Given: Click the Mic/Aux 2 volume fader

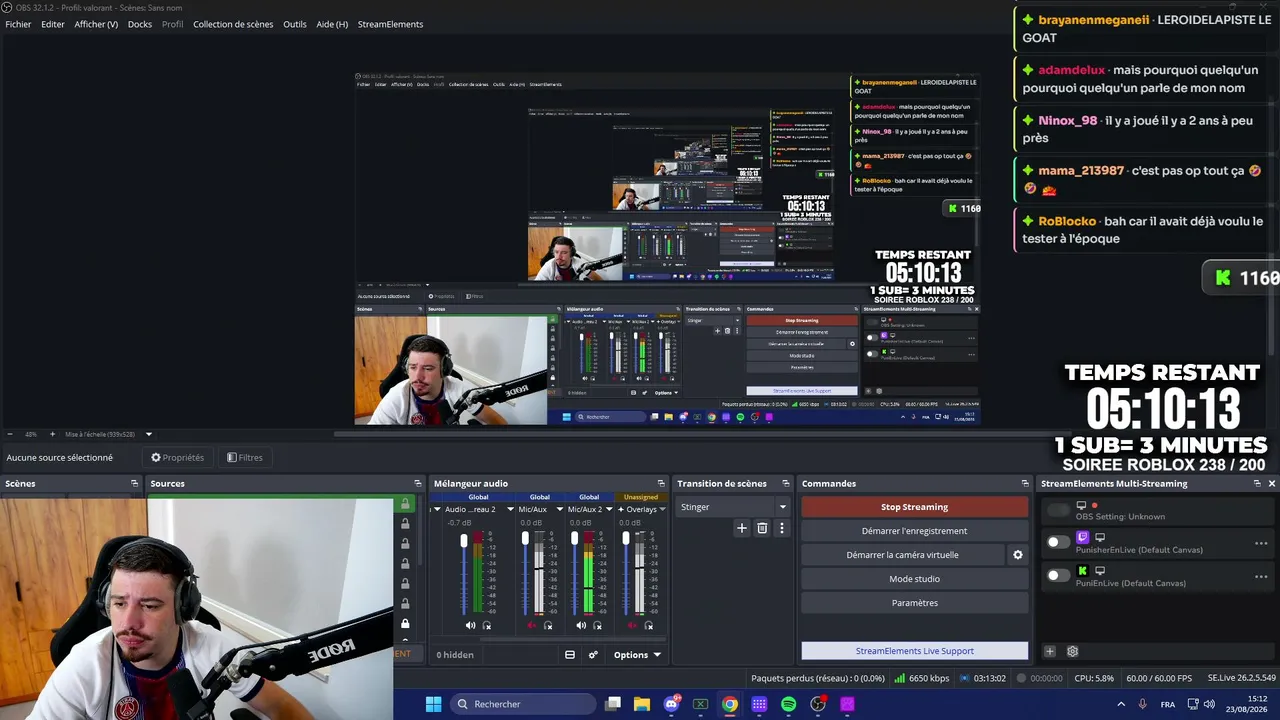Looking at the screenshot, I should (574, 539).
